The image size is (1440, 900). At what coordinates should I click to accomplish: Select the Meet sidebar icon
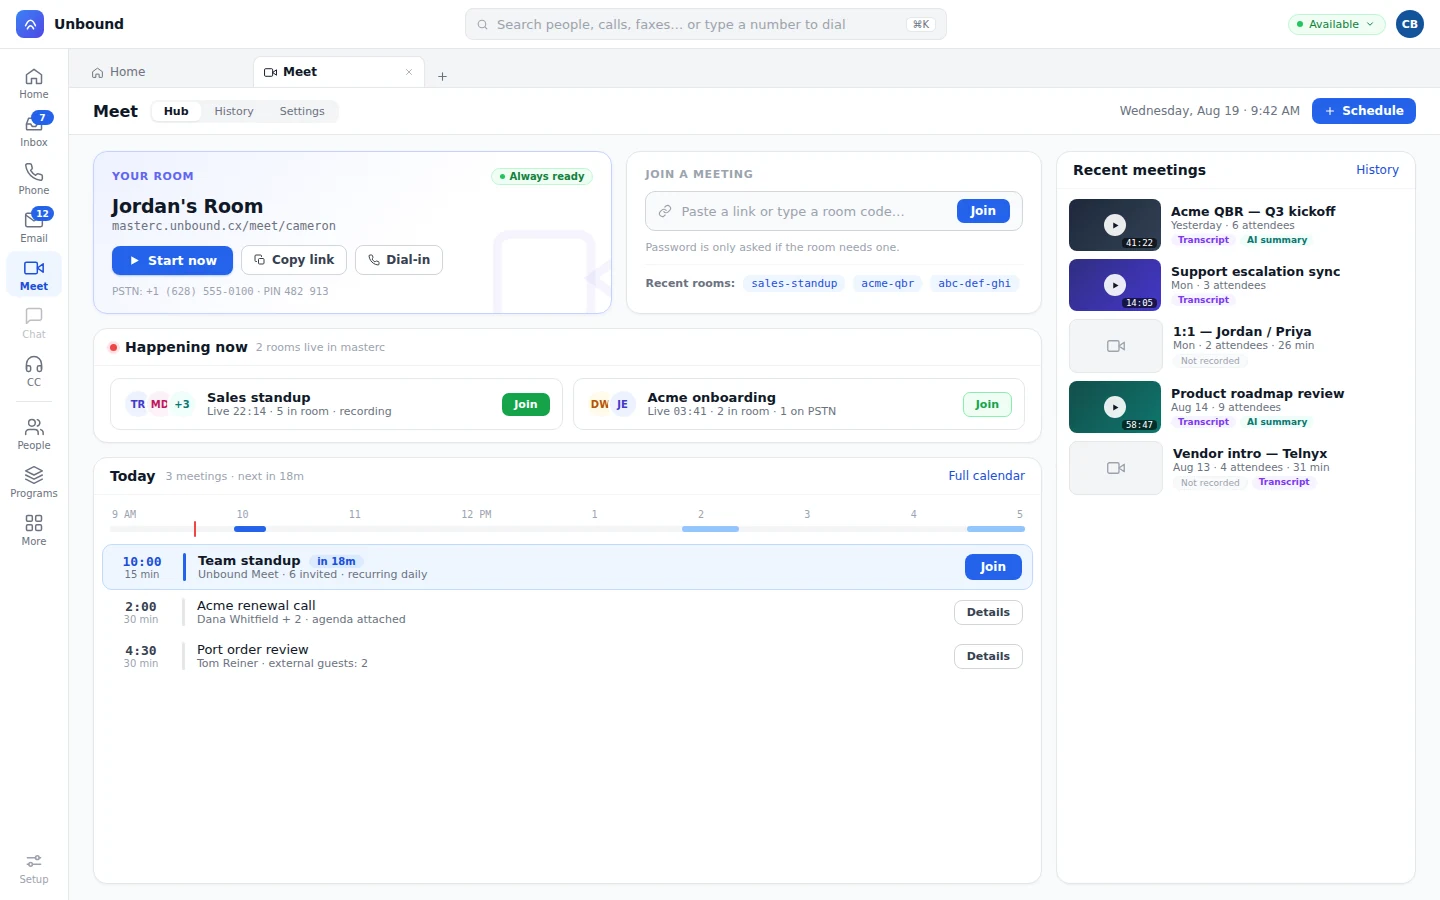pos(34,275)
